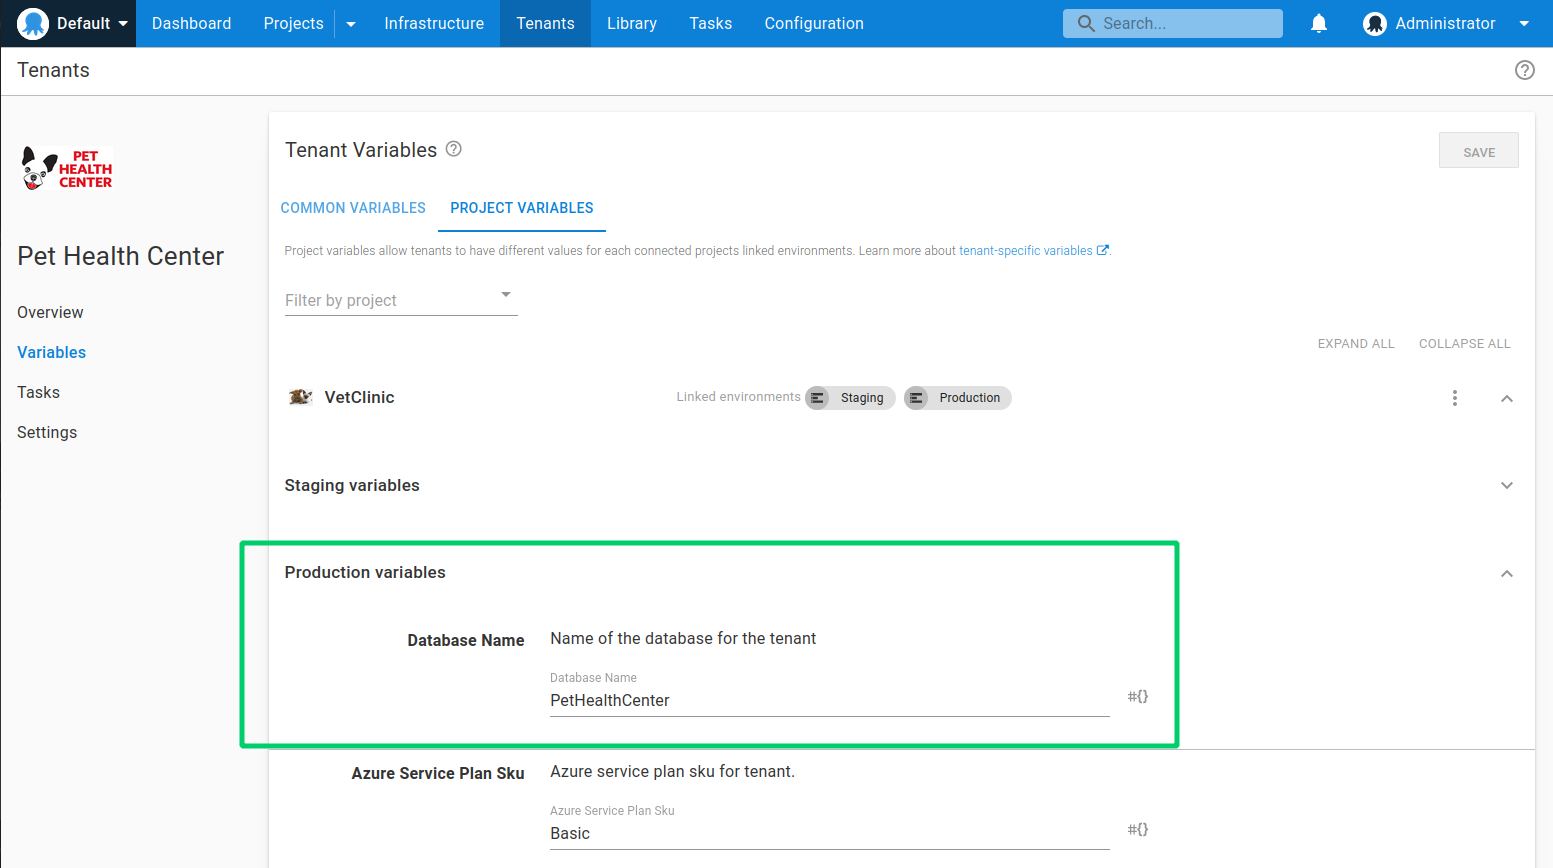
Task: Switch to the COMMON VARIABLES tab
Action: pos(353,208)
